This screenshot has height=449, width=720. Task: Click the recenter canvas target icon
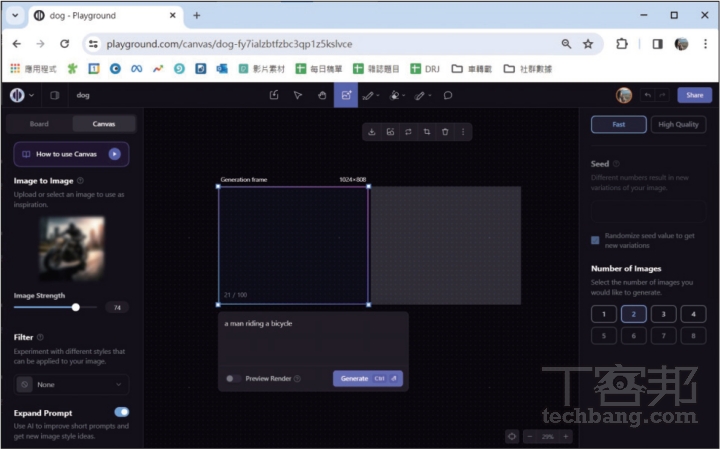pos(512,436)
